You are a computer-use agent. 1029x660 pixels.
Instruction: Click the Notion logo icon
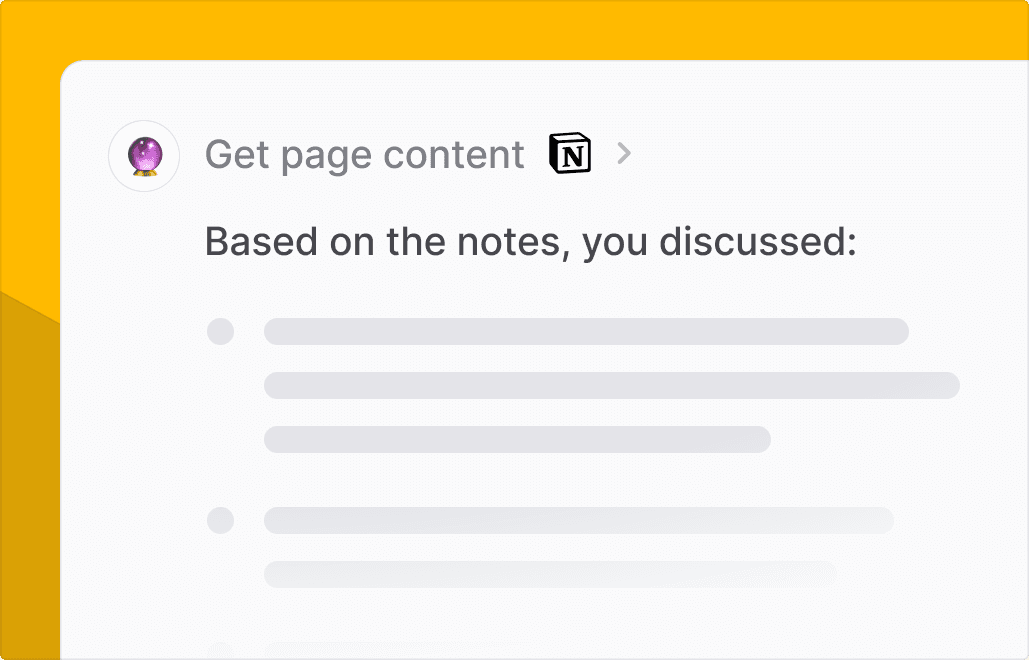[x=570, y=155]
